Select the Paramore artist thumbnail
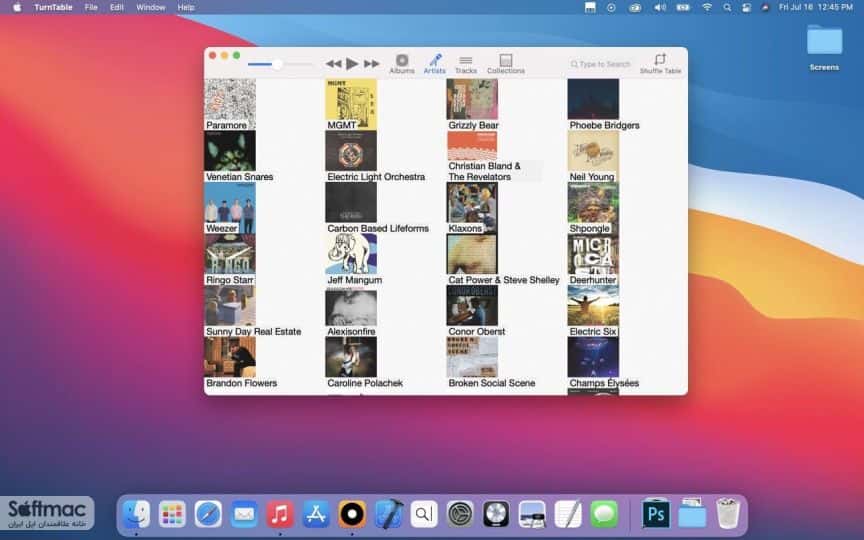This screenshot has height=540, width=864. click(230, 104)
